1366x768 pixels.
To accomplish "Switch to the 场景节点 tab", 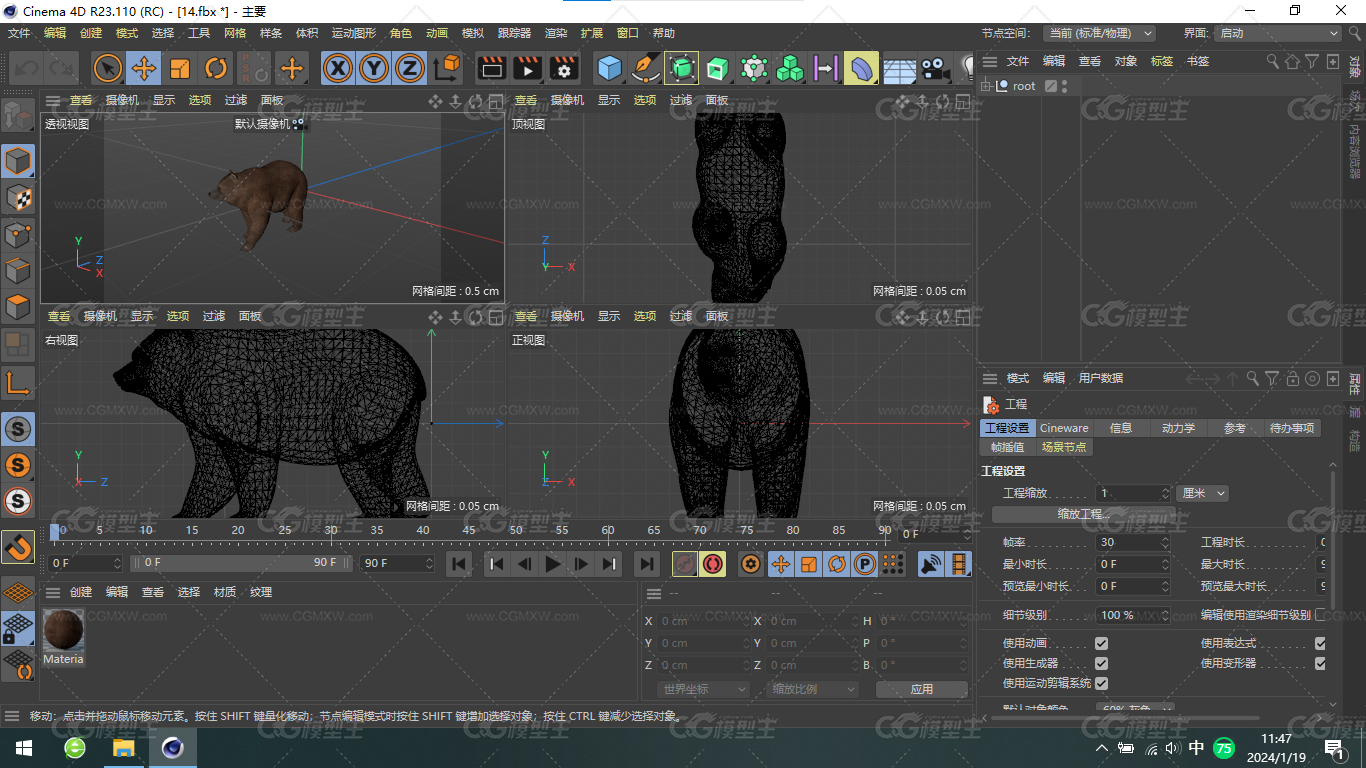I will point(1064,447).
